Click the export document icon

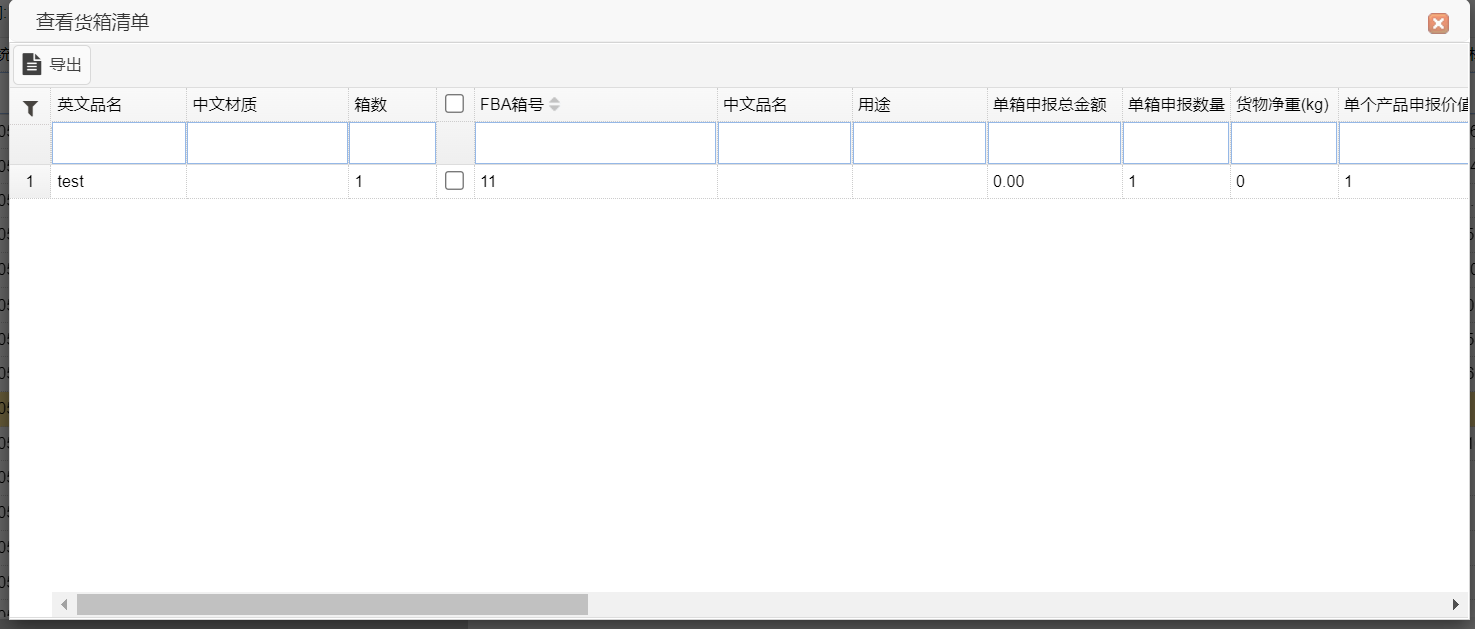(x=32, y=64)
